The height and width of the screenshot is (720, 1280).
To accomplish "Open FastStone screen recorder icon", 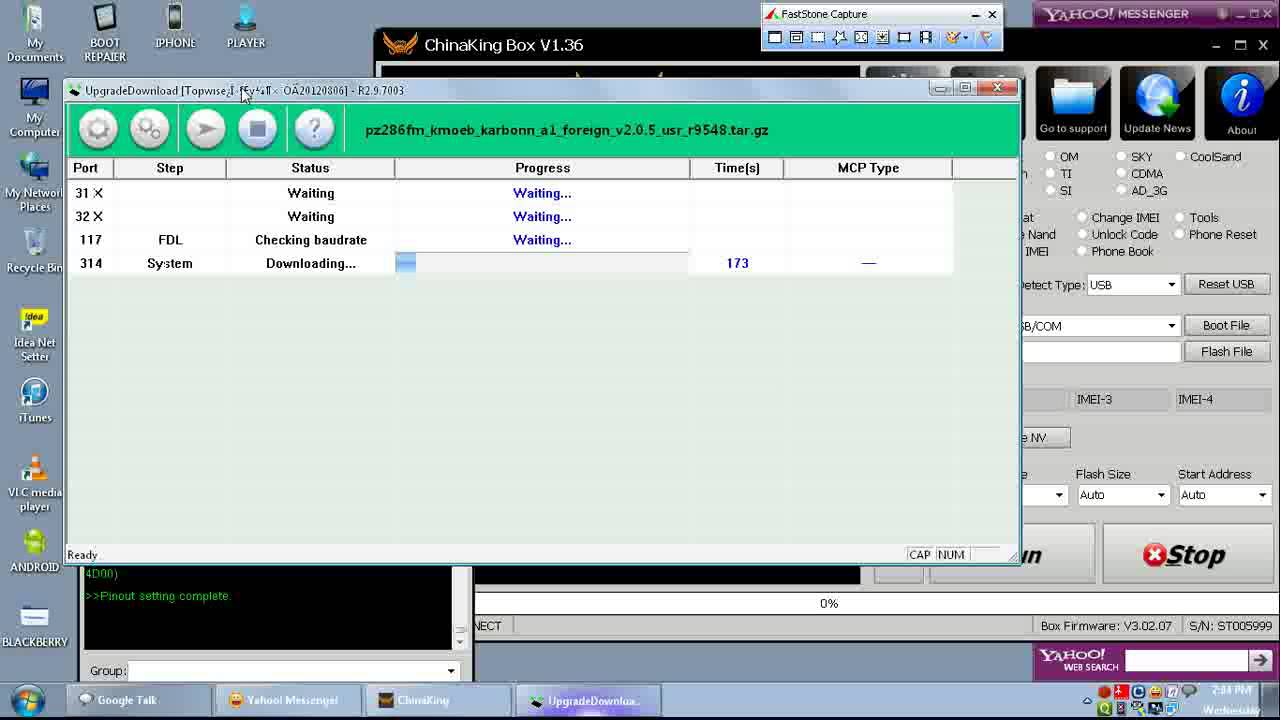I will (926, 37).
